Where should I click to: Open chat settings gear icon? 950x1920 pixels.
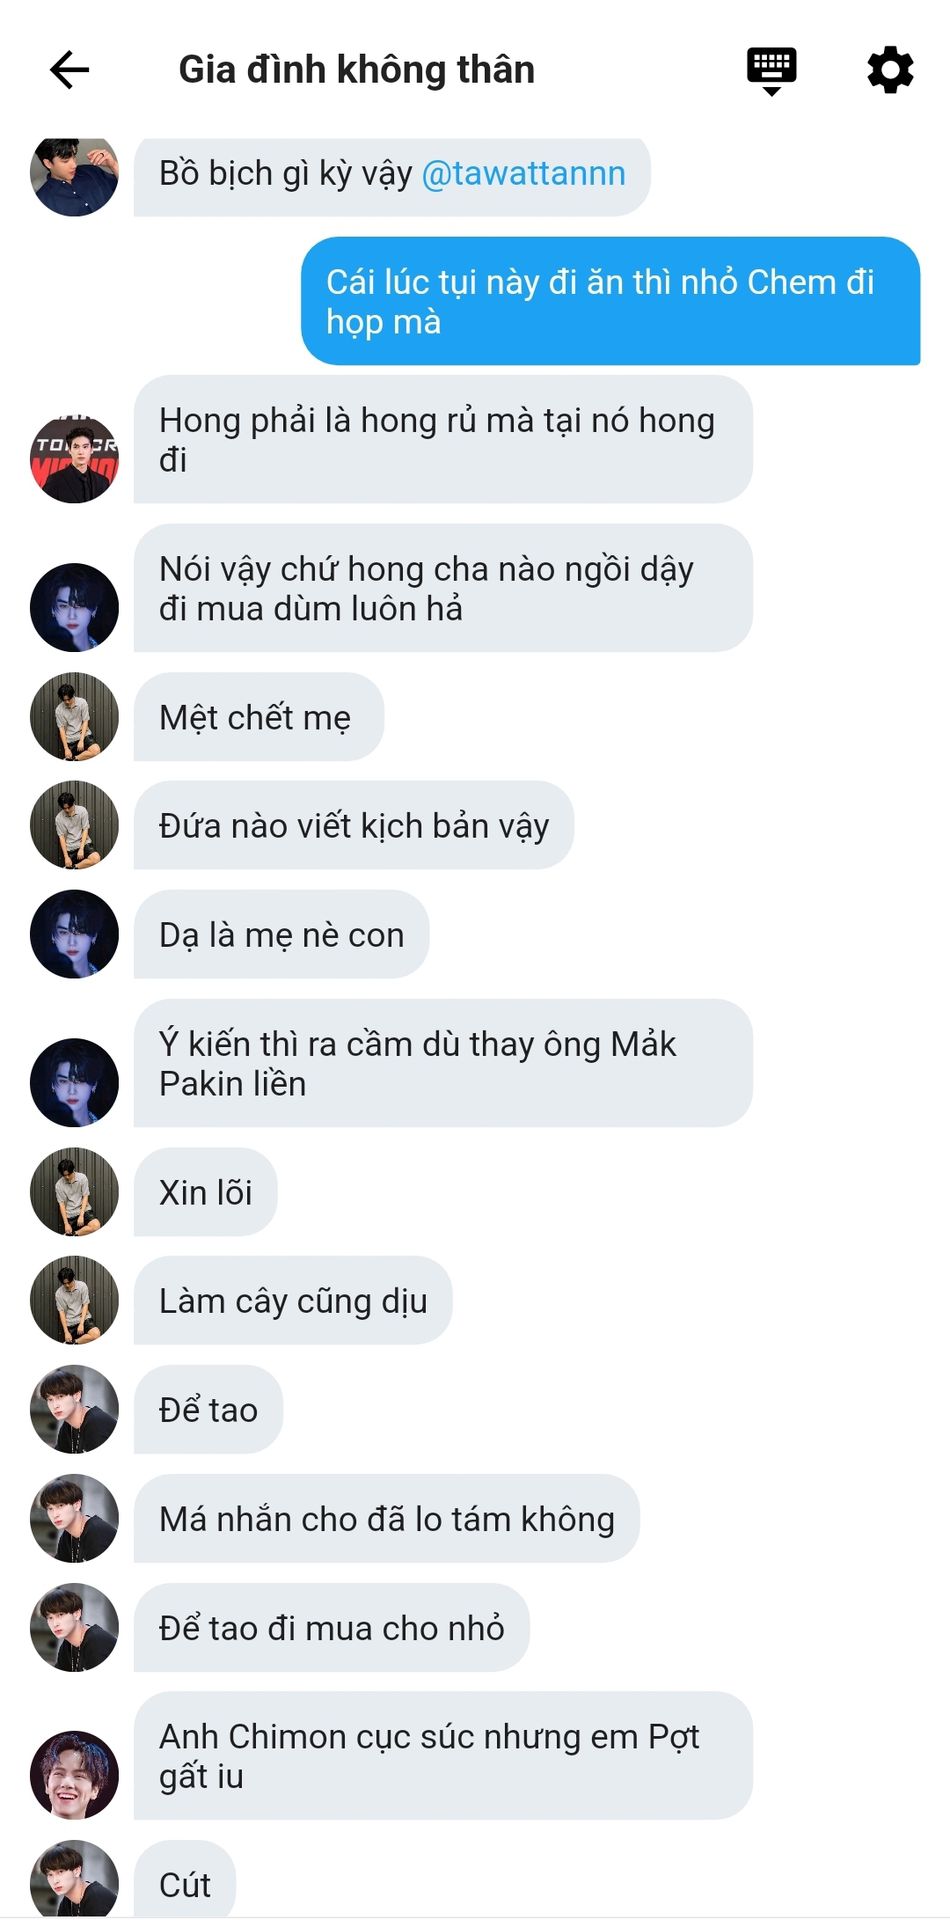pos(890,70)
